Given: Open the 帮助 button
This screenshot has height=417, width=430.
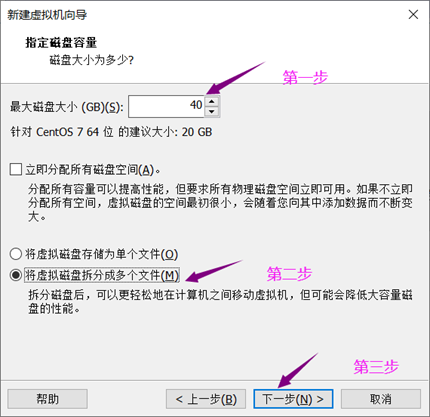Looking at the screenshot, I should 47,399.
